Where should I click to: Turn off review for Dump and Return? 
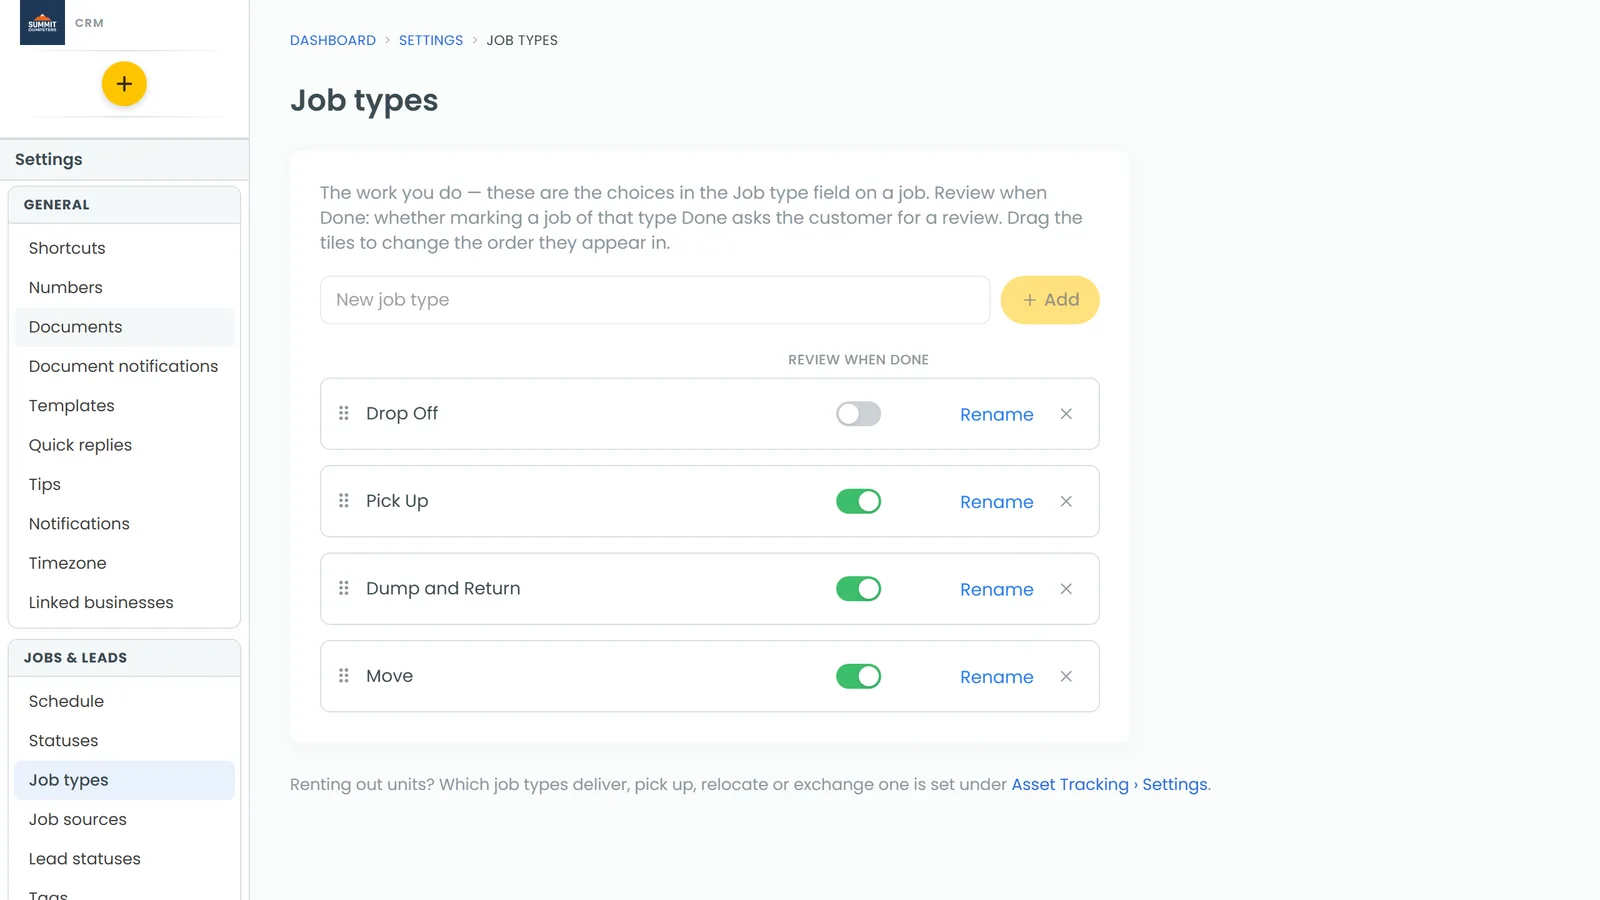[x=858, y=589]
